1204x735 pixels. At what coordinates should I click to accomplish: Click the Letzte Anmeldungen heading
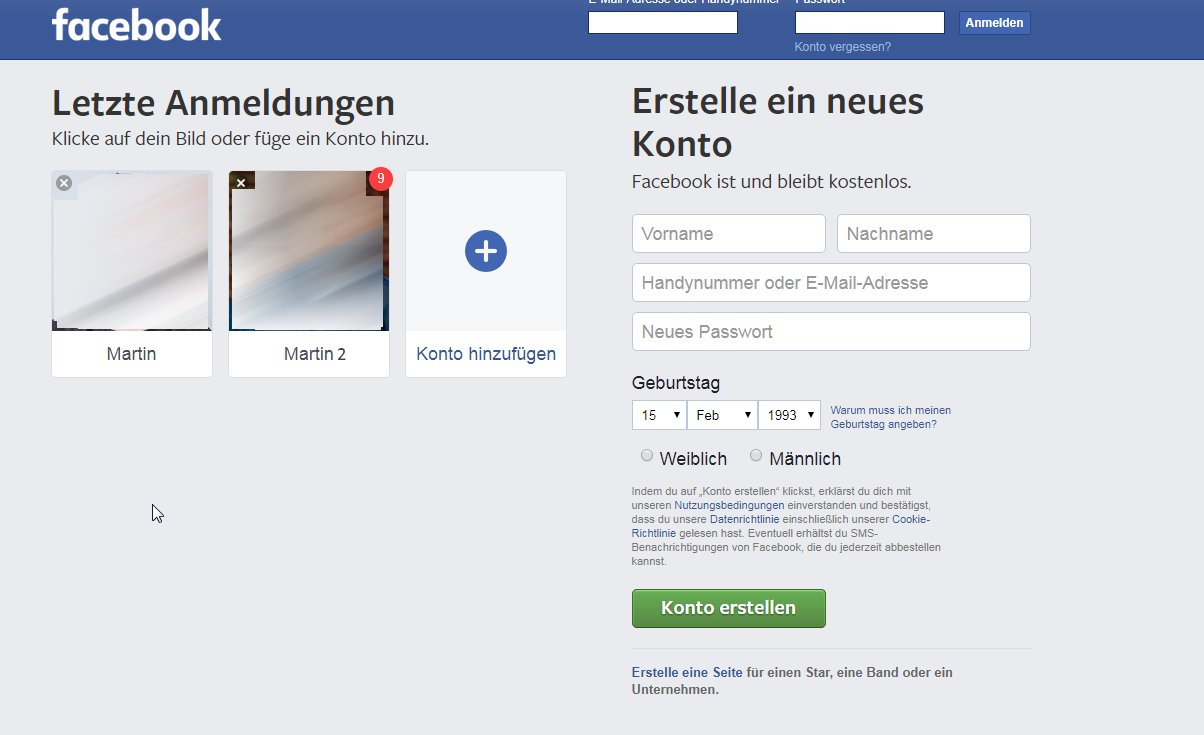pyautogui.click(x=223, y=103)
